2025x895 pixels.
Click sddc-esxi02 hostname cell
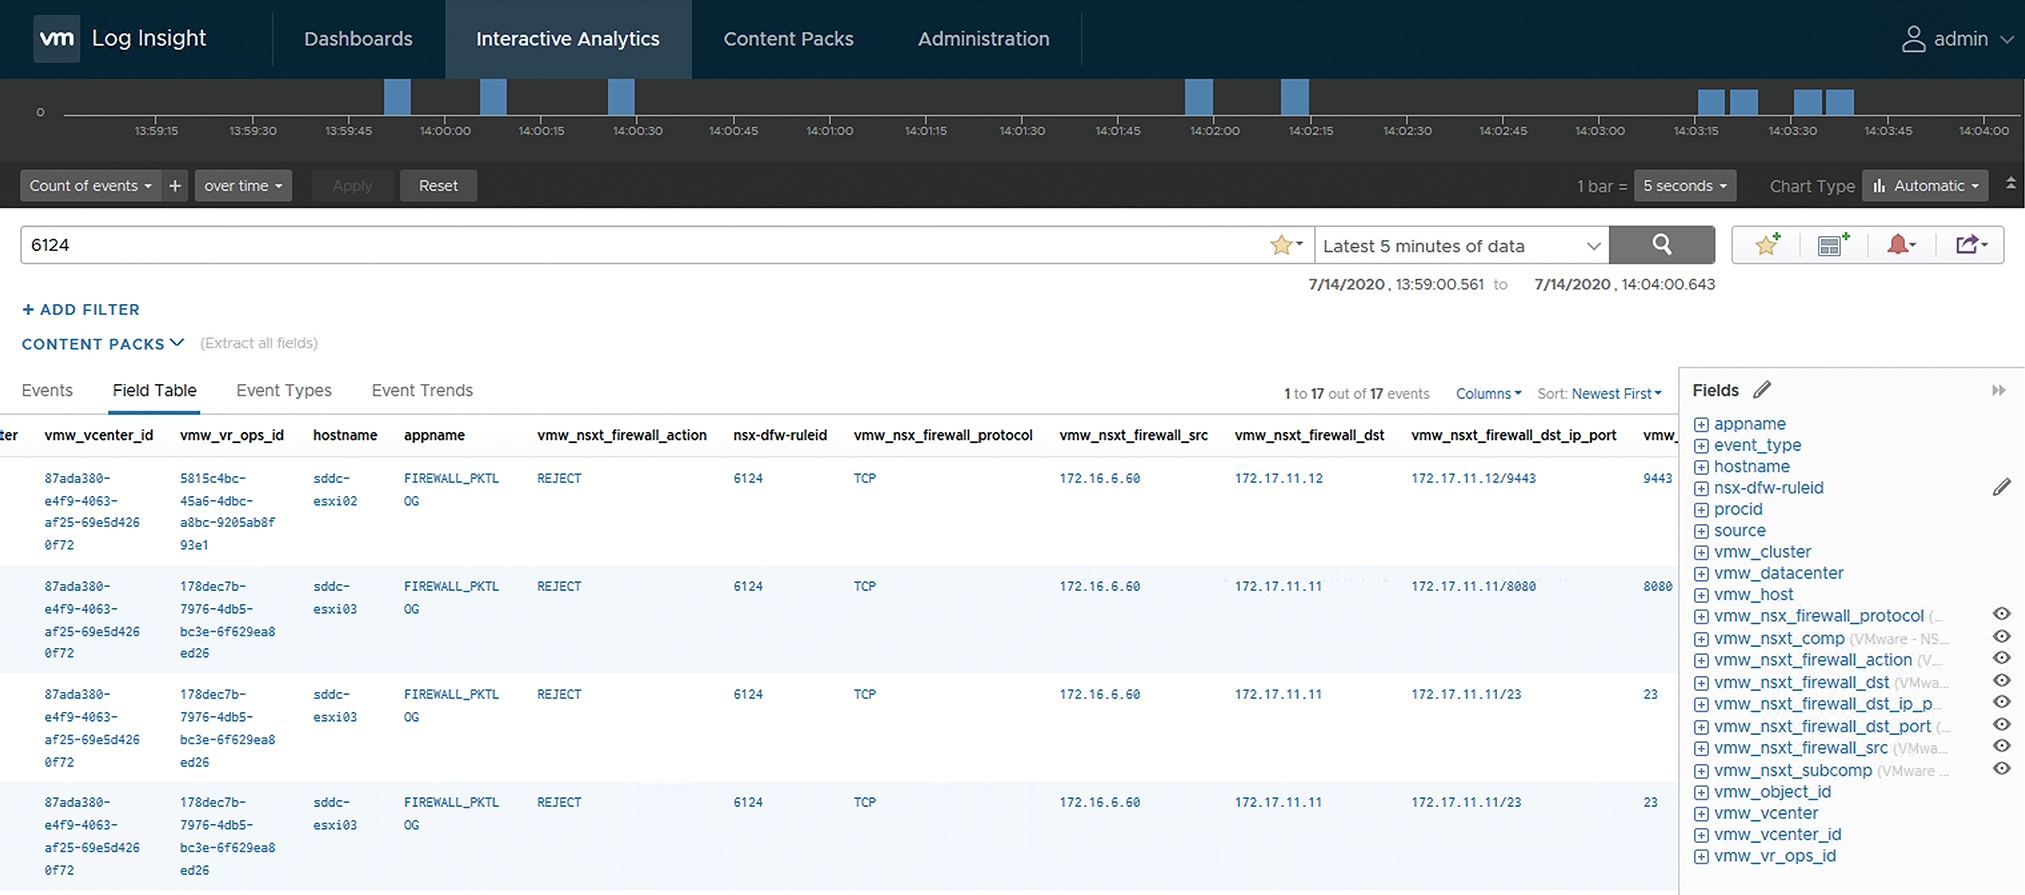335,489
